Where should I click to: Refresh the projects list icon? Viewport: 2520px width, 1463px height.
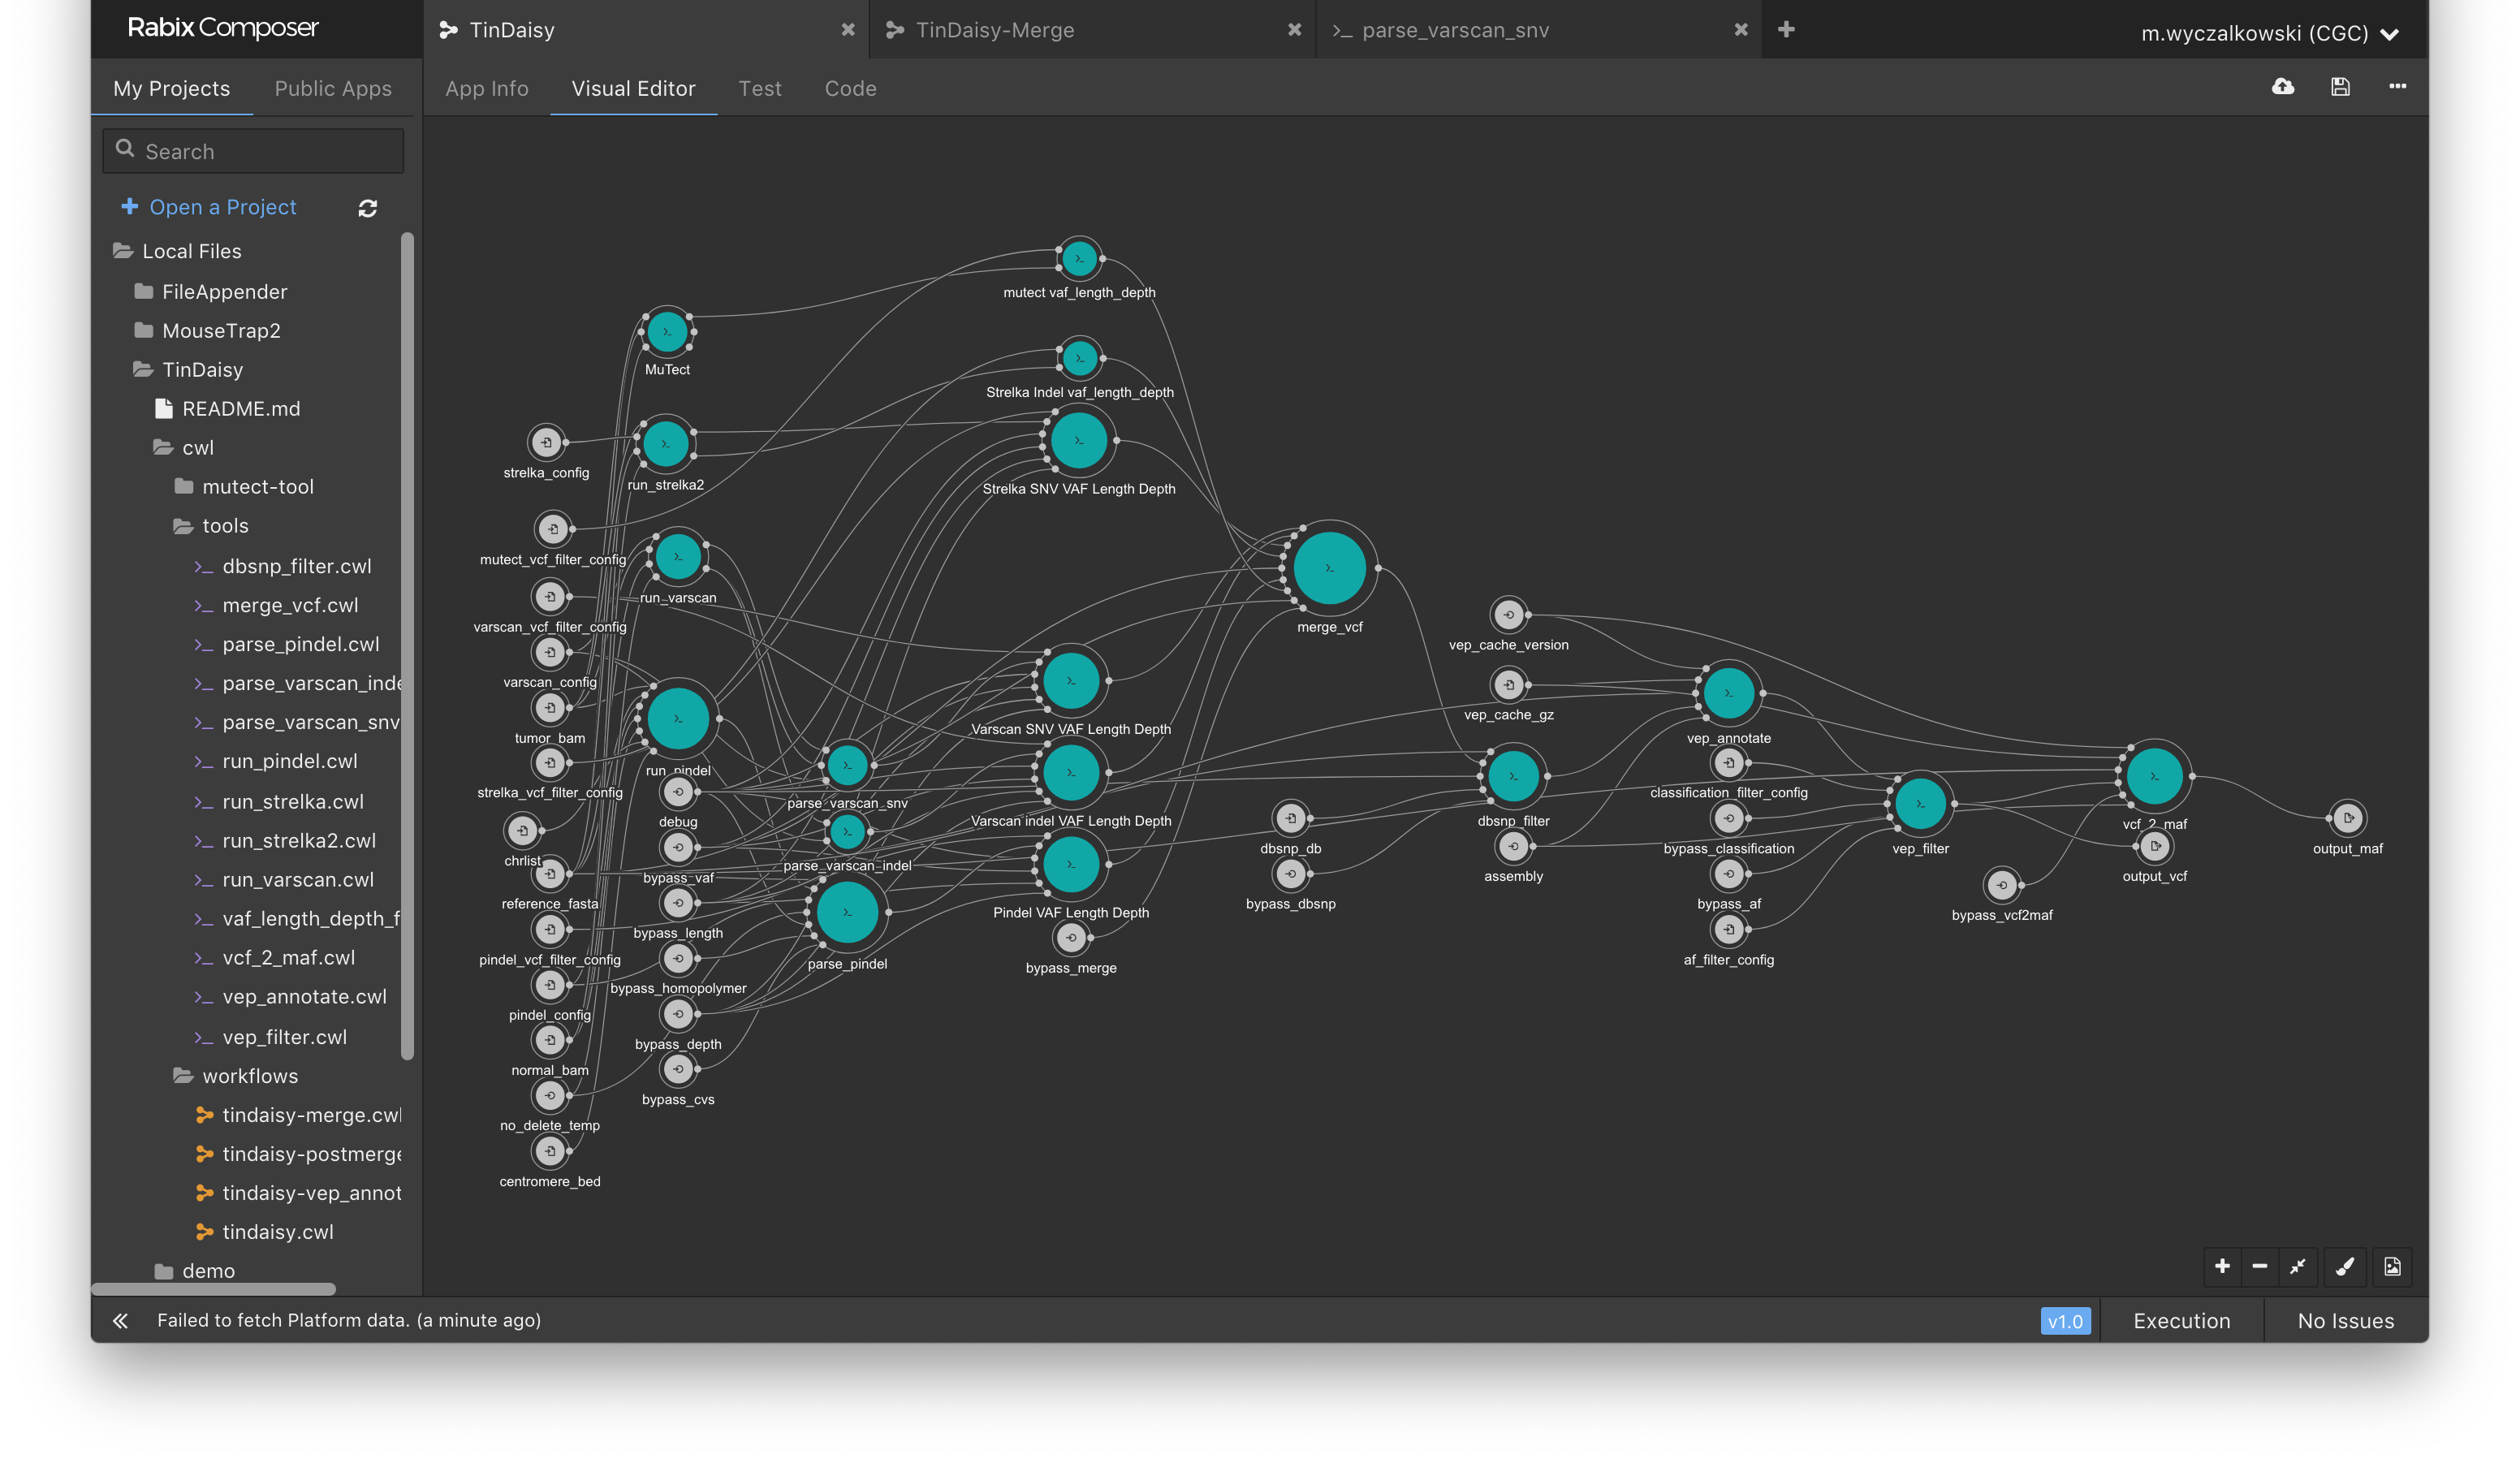(x=367, y=208)
